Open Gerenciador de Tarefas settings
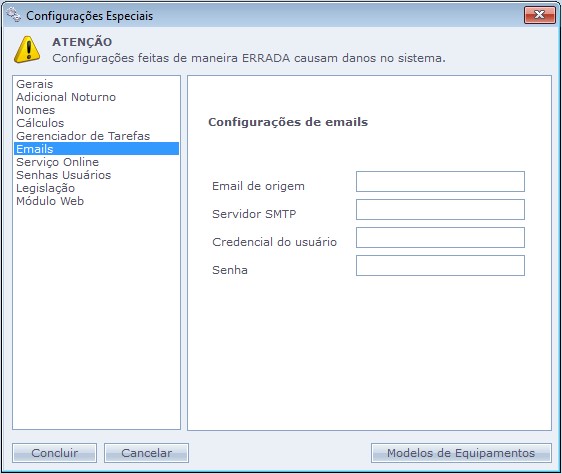The image size is (562, 474). 83,136
